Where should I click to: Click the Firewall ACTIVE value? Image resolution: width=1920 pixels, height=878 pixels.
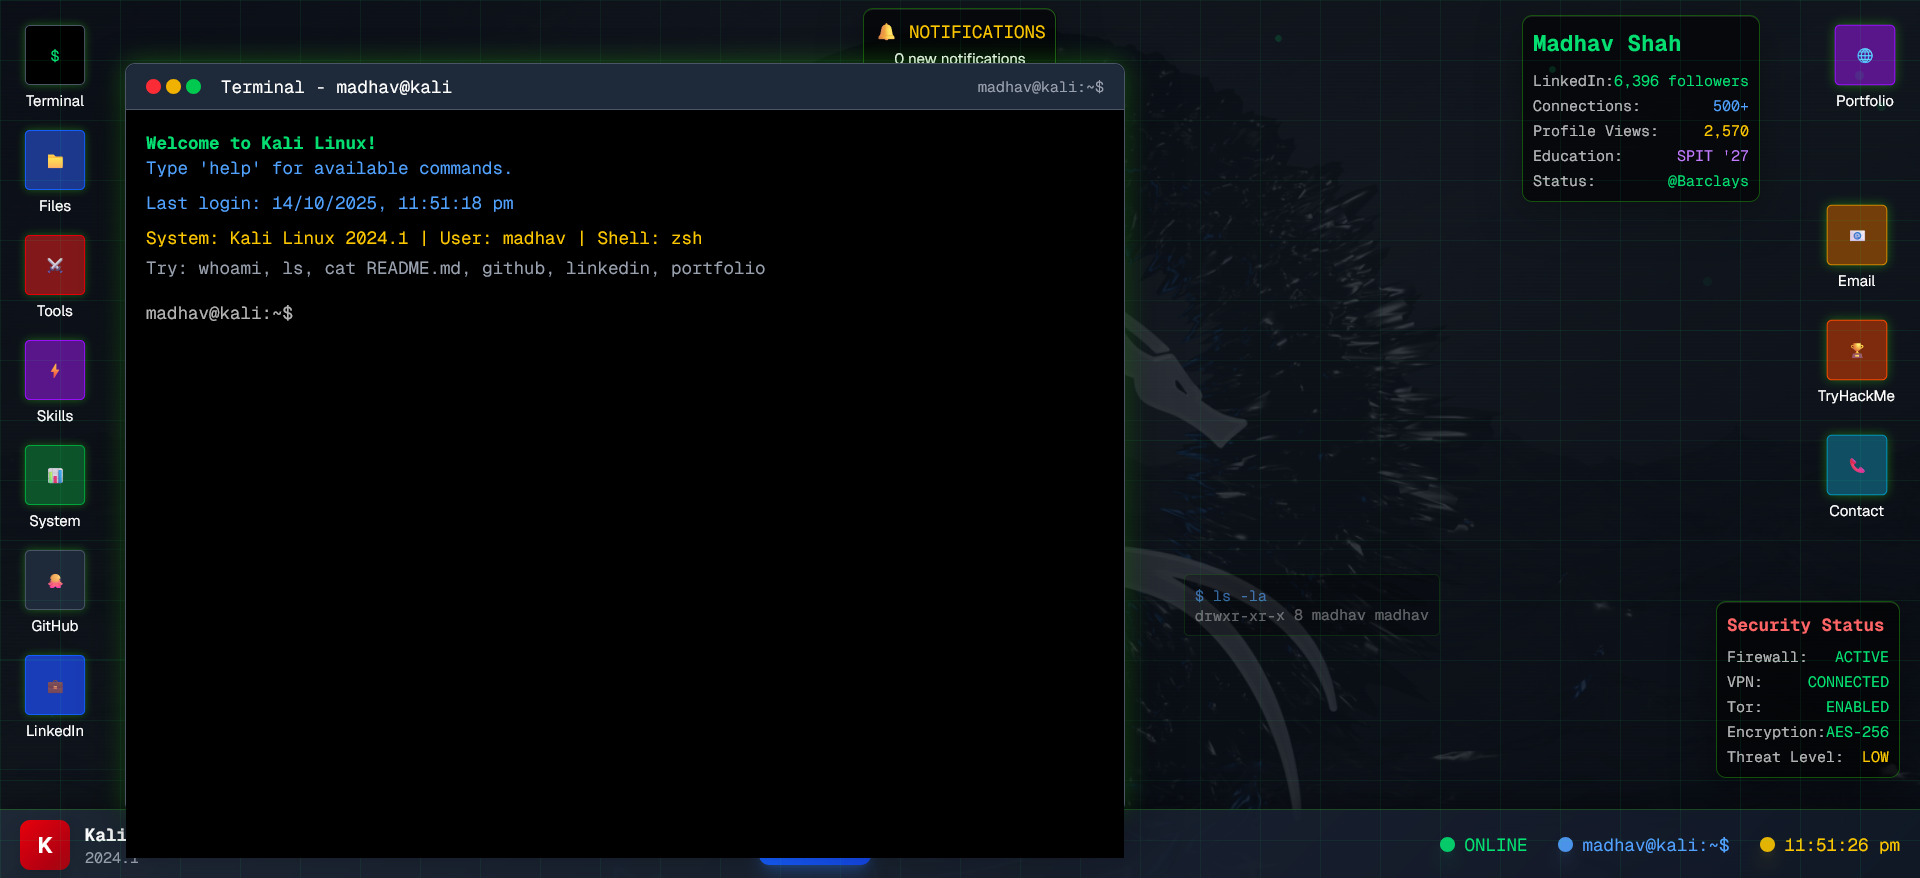coord(1861,657)
